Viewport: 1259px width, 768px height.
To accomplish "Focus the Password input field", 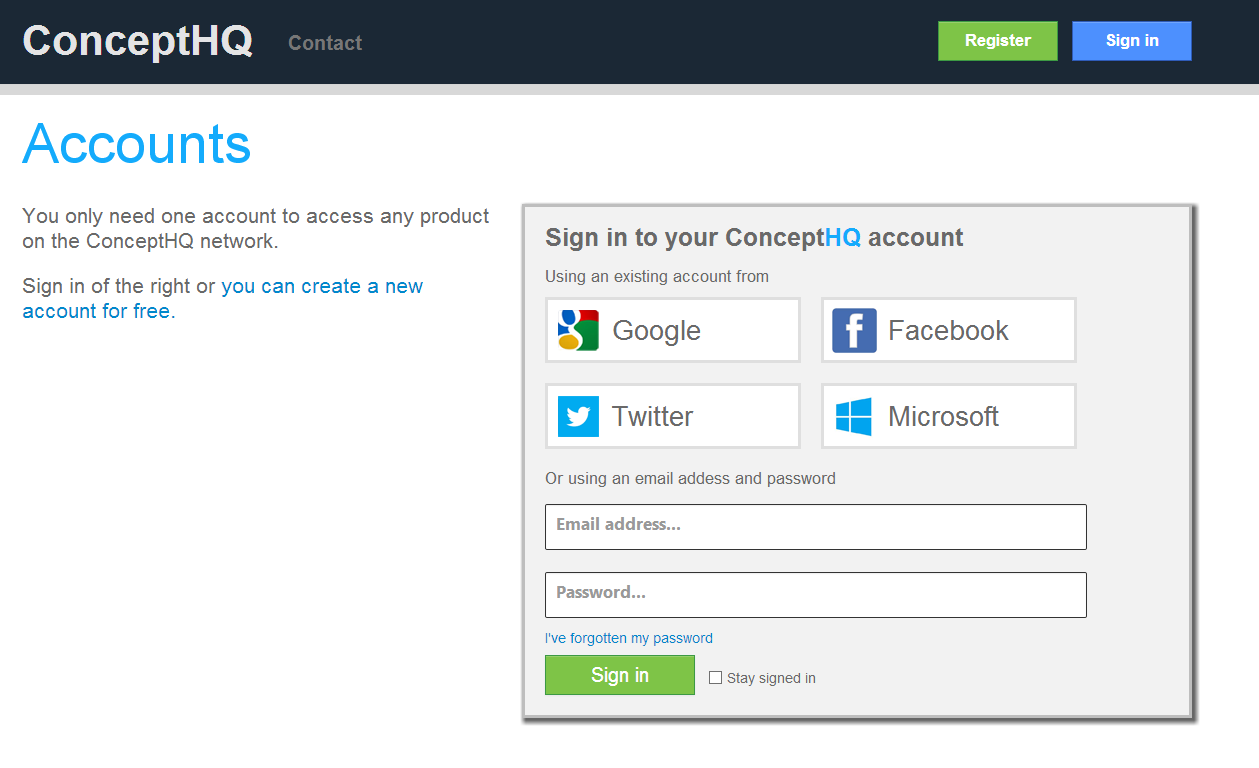I will pos(816,595).
